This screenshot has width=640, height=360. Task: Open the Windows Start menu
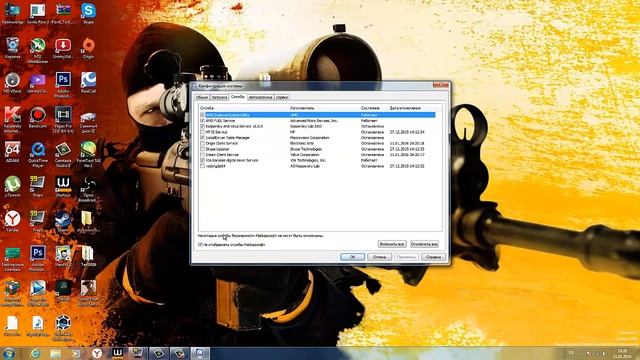[9, 353]
